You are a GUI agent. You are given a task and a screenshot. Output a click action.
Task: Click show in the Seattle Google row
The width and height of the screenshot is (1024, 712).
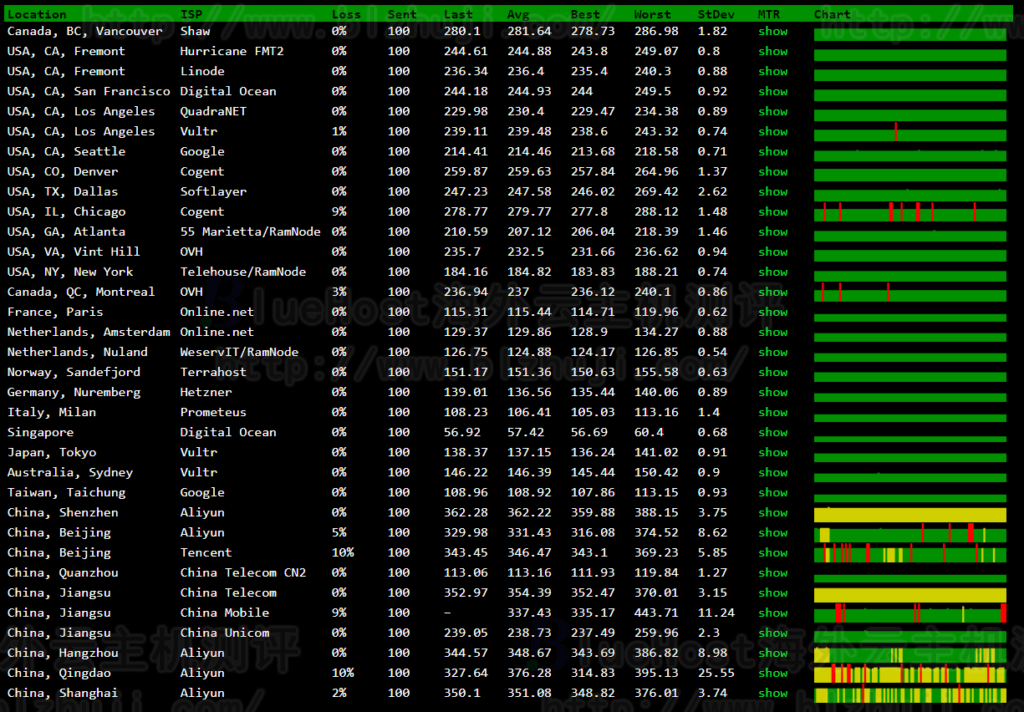coord(773,152)
